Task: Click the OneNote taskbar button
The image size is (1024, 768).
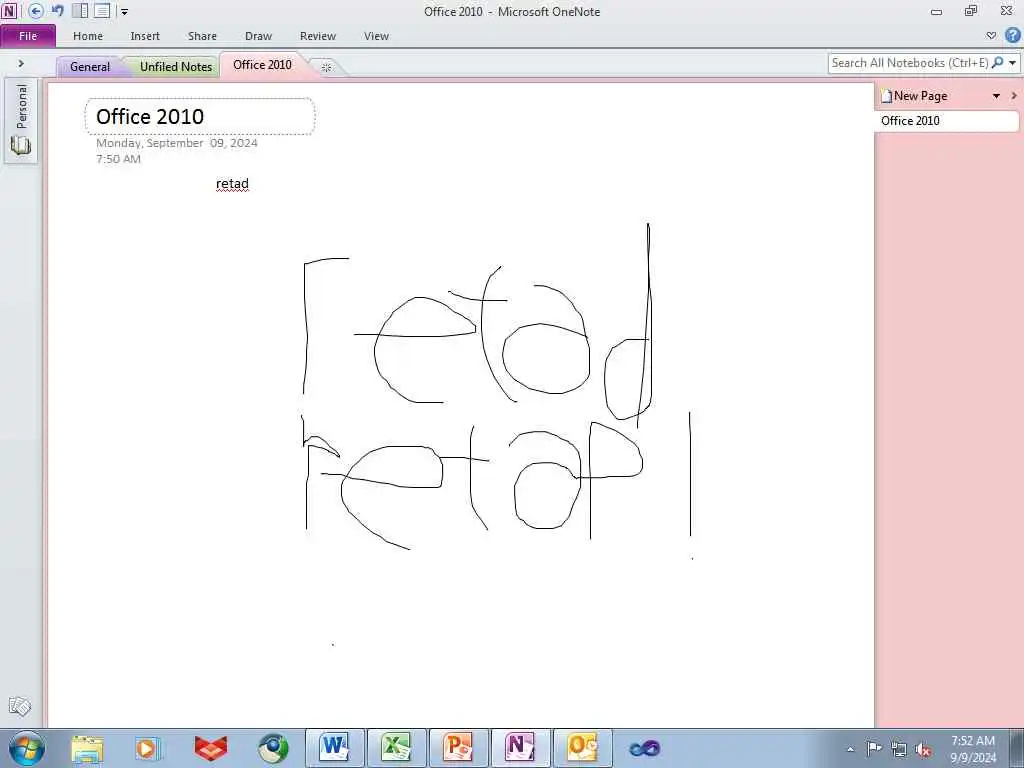Action: pos(520,748)
